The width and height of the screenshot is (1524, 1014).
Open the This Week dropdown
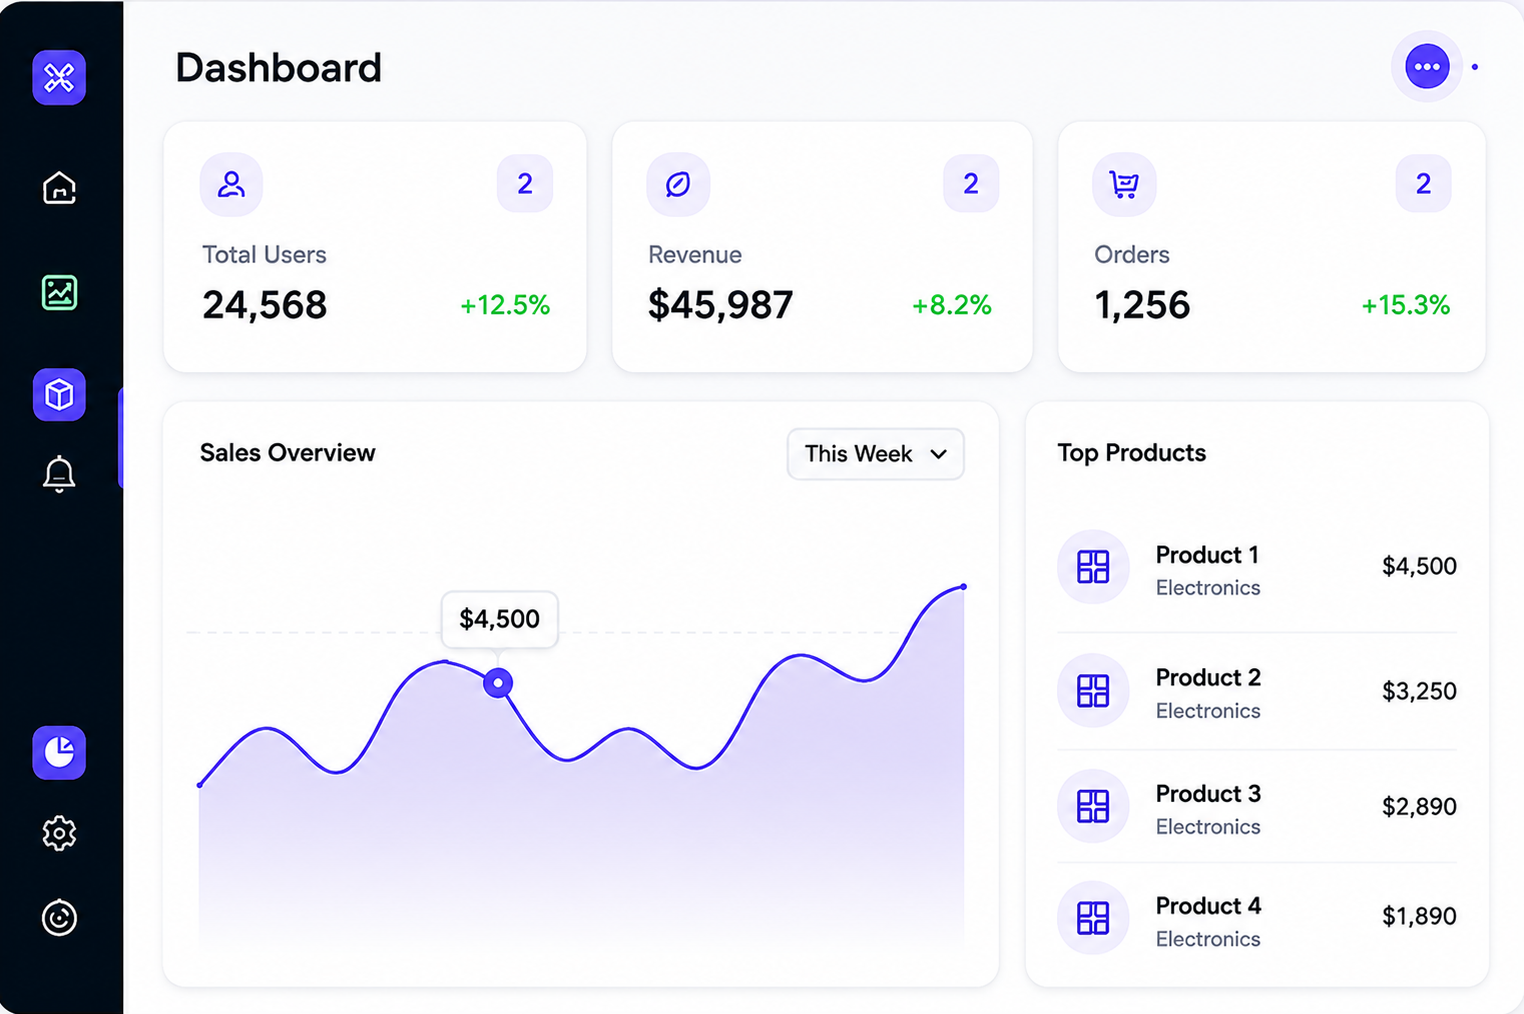click(x=876, y=454)
